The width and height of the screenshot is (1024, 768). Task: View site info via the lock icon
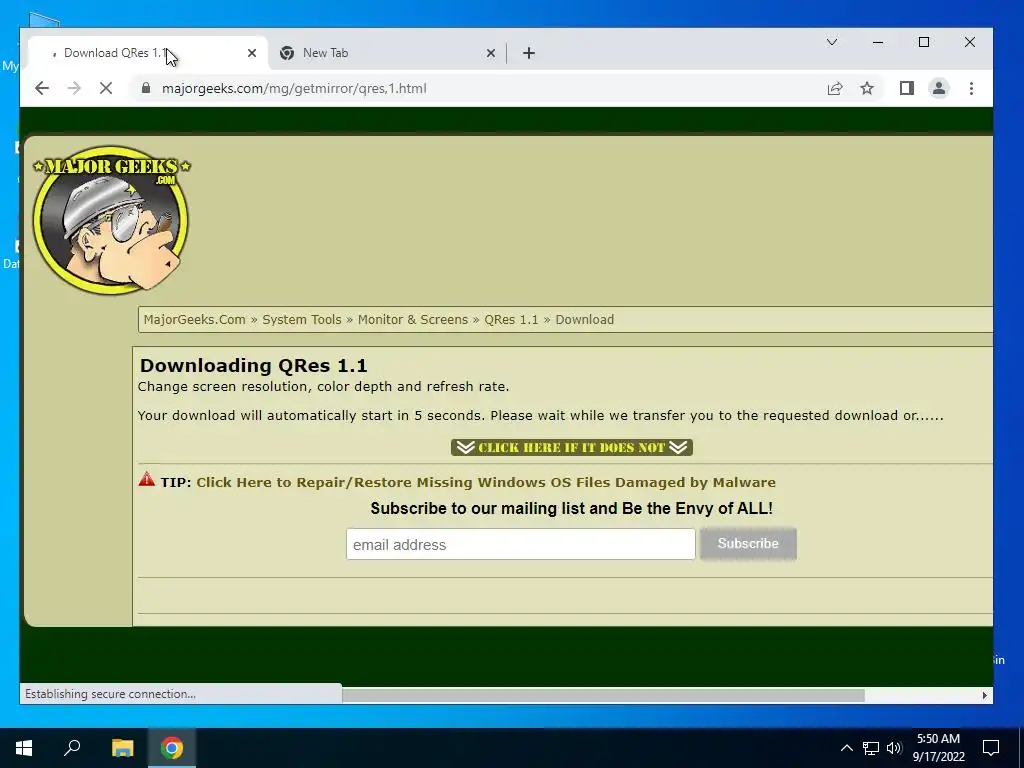[x=146, y=88]
